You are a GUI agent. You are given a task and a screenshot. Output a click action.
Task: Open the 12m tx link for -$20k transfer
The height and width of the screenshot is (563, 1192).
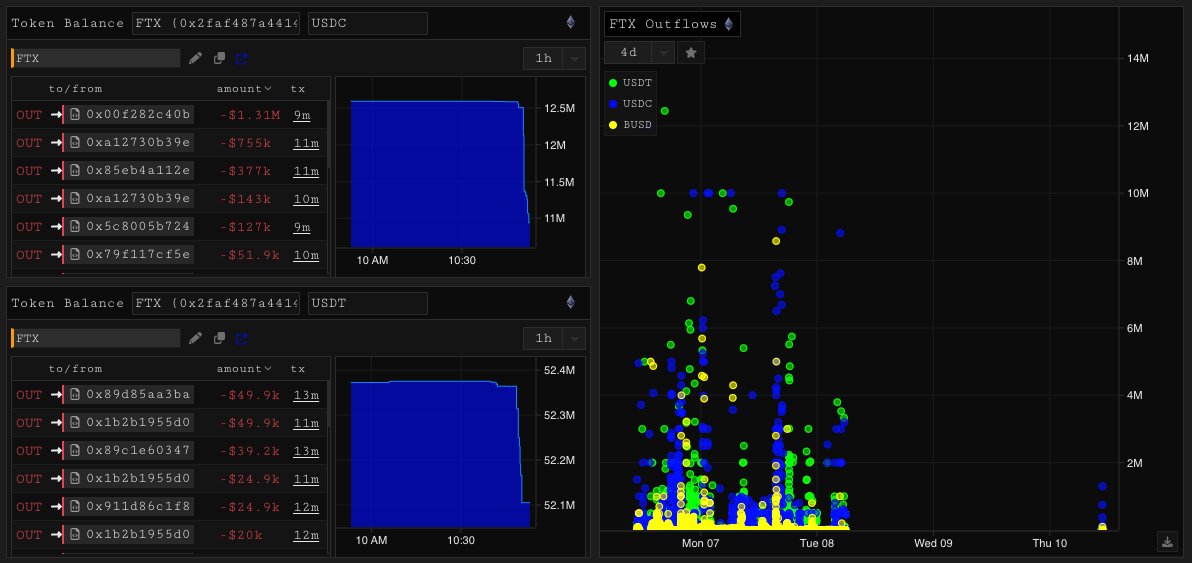(x=306, y=534)
